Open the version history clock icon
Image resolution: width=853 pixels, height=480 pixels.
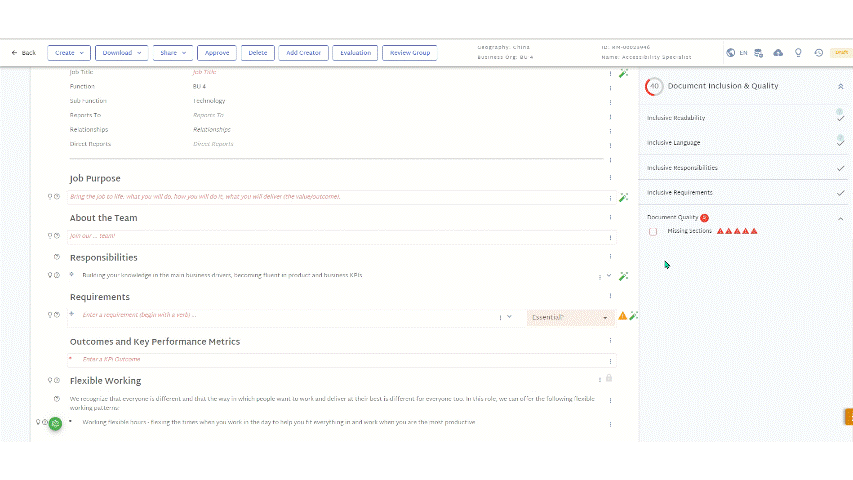tap(818, 53)
